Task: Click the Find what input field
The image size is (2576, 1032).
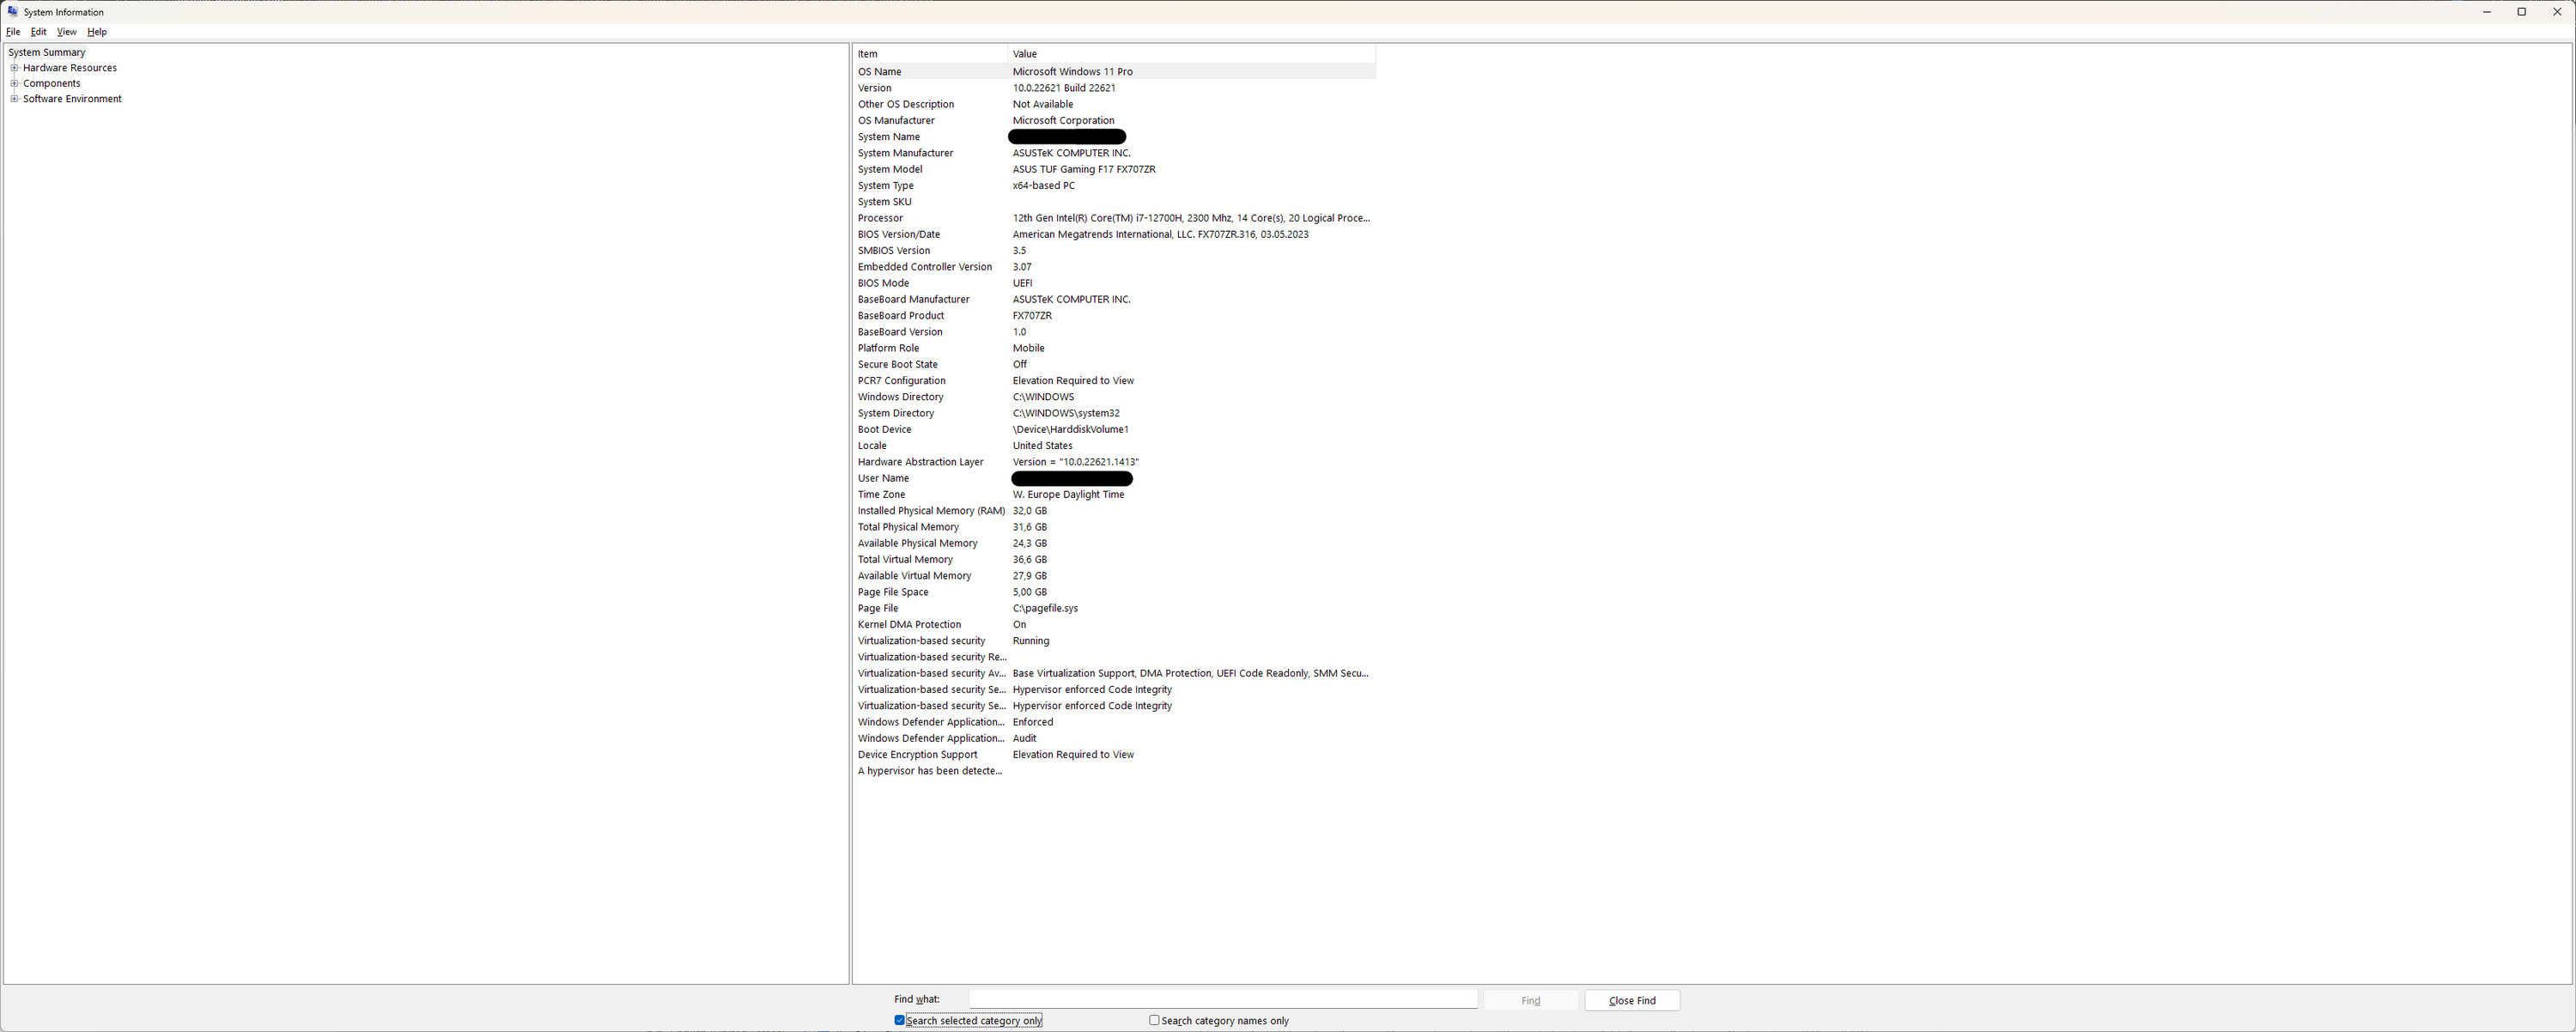Action: (x=1223, y=999)
